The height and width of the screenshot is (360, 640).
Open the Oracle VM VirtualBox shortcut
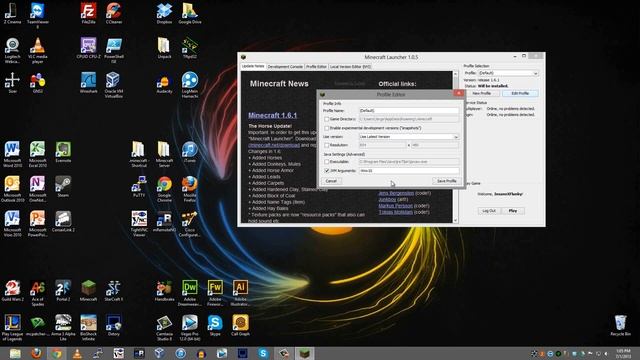tap(113, 85)
